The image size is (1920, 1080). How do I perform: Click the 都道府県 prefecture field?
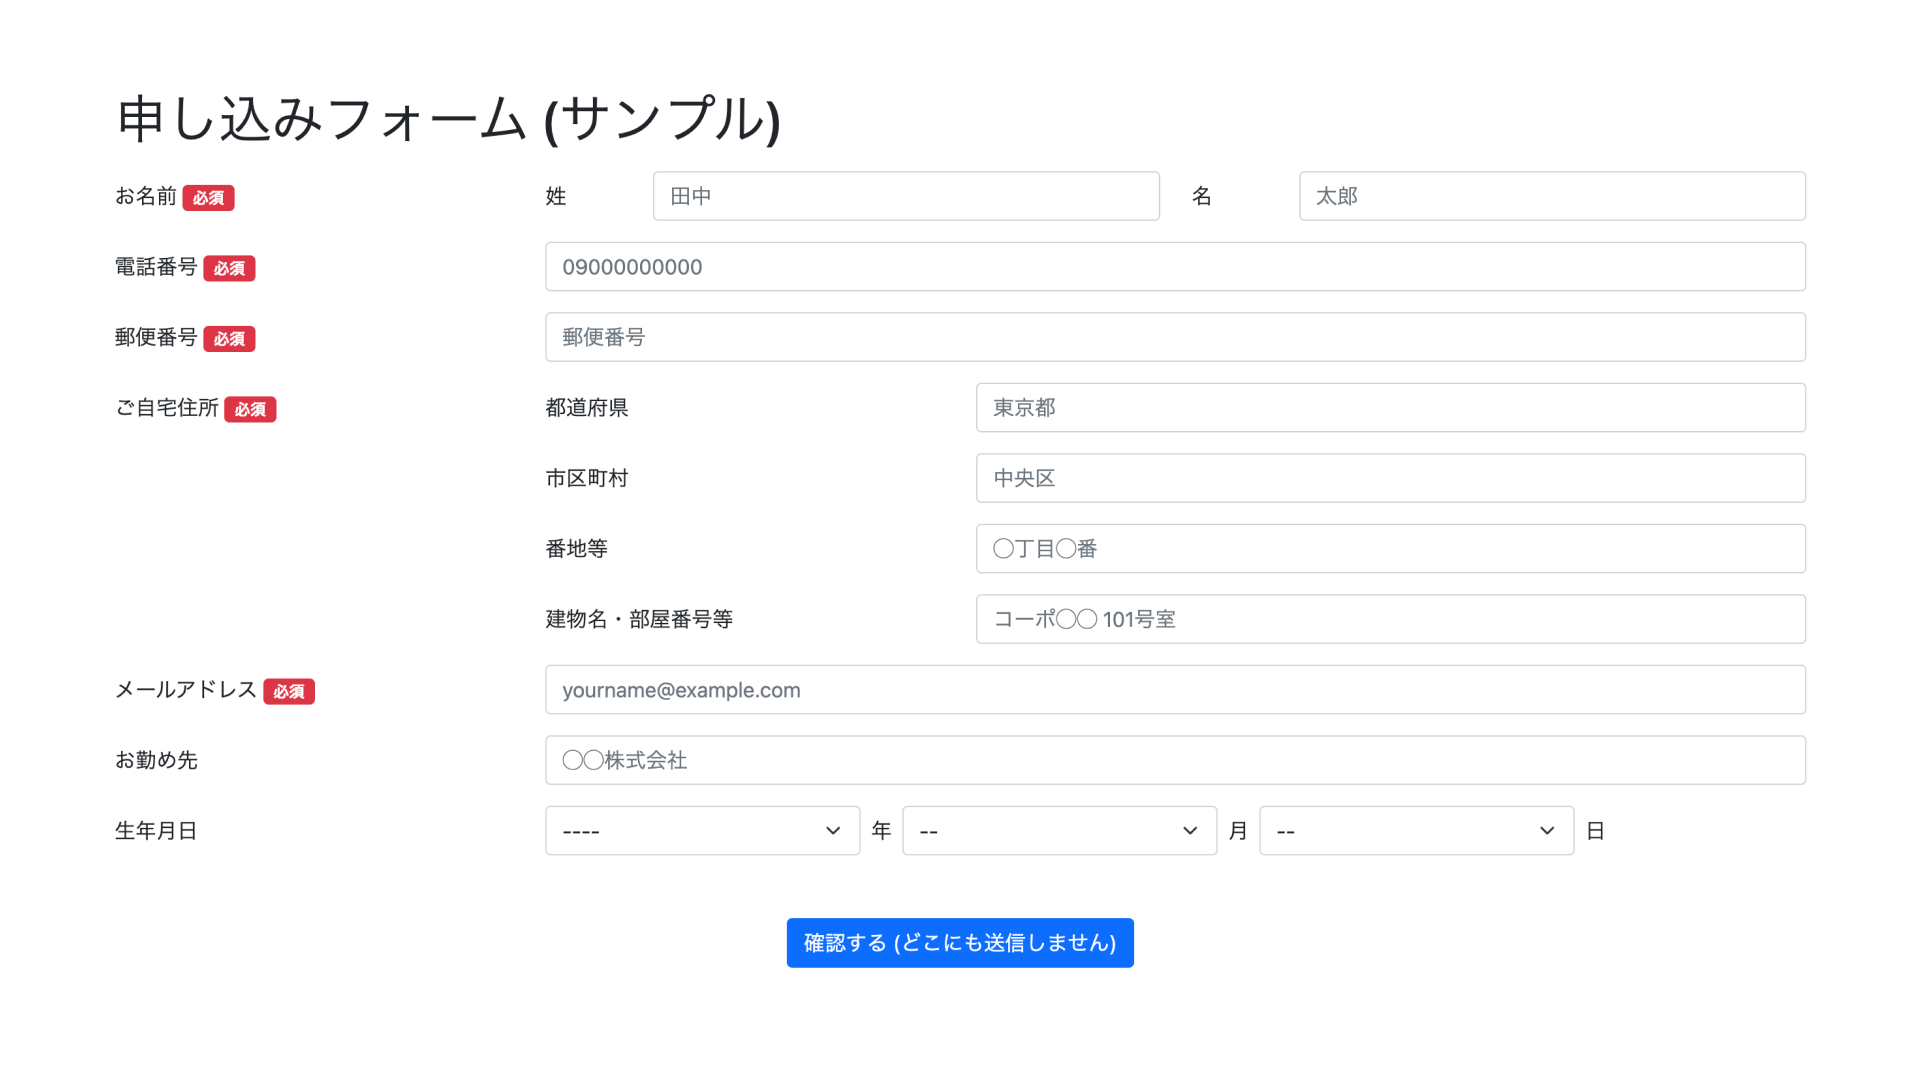[x=1390, y=408]
